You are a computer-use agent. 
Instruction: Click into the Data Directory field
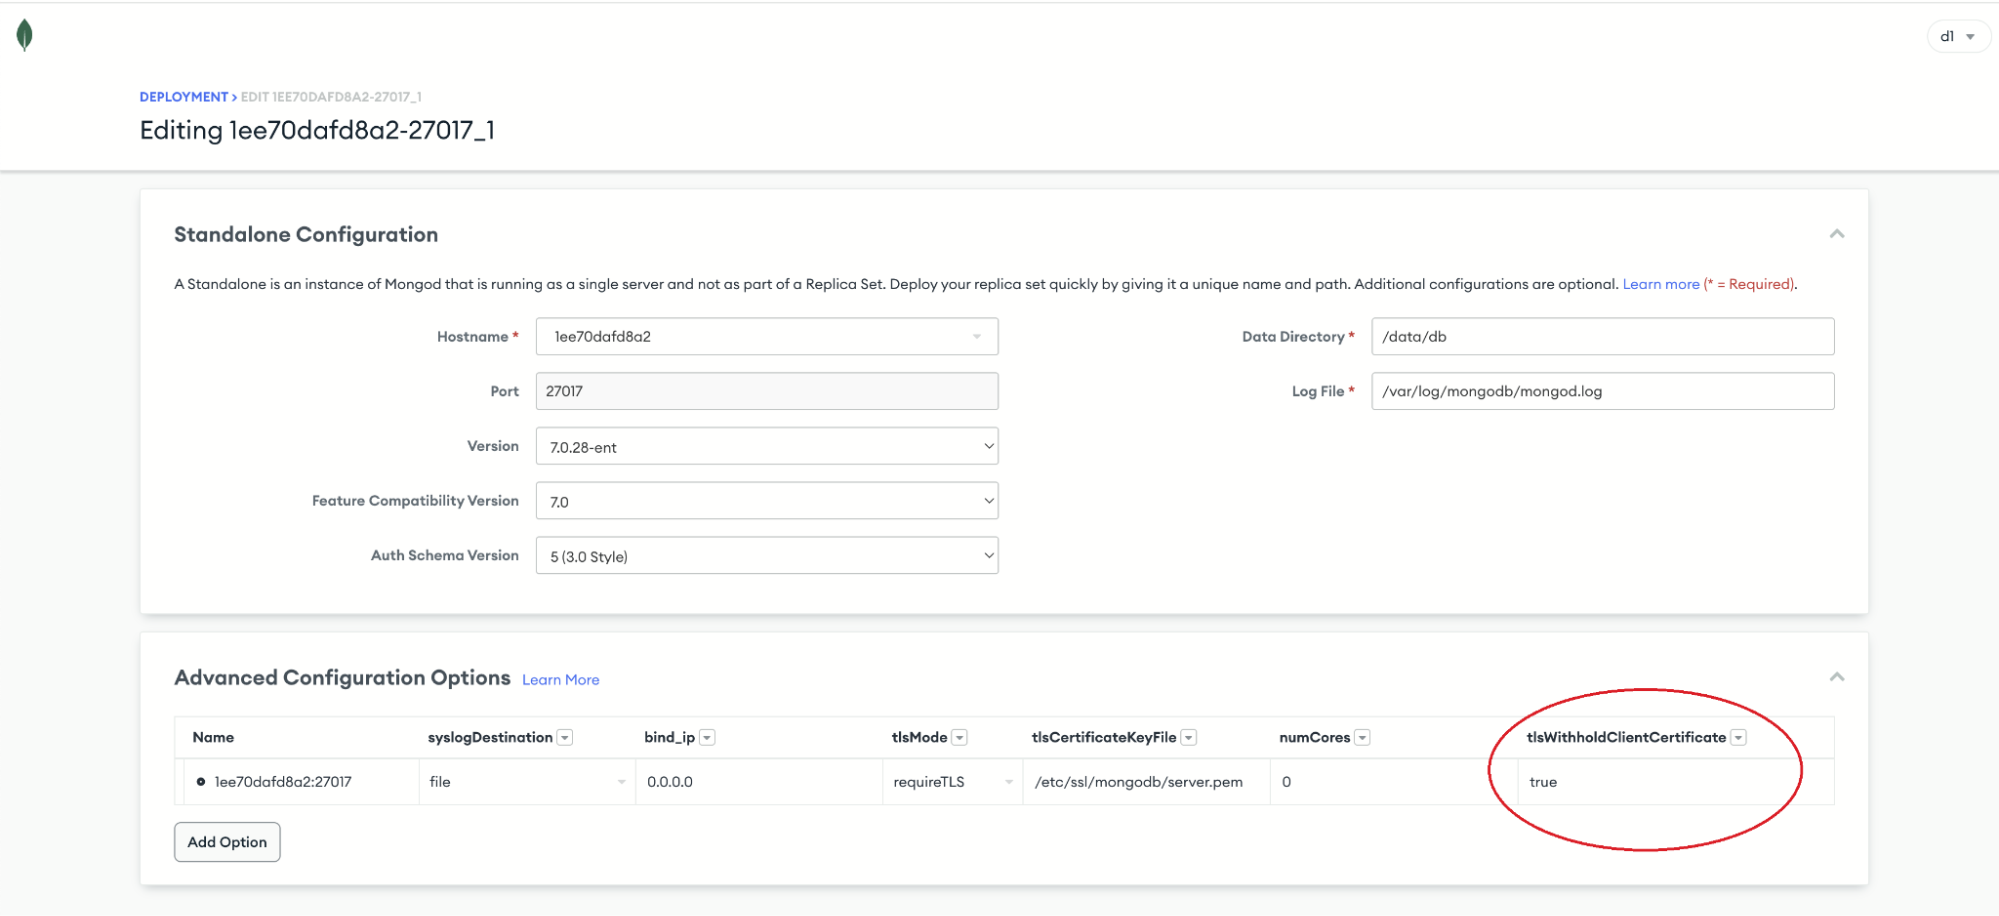(x=1602, y=337)
